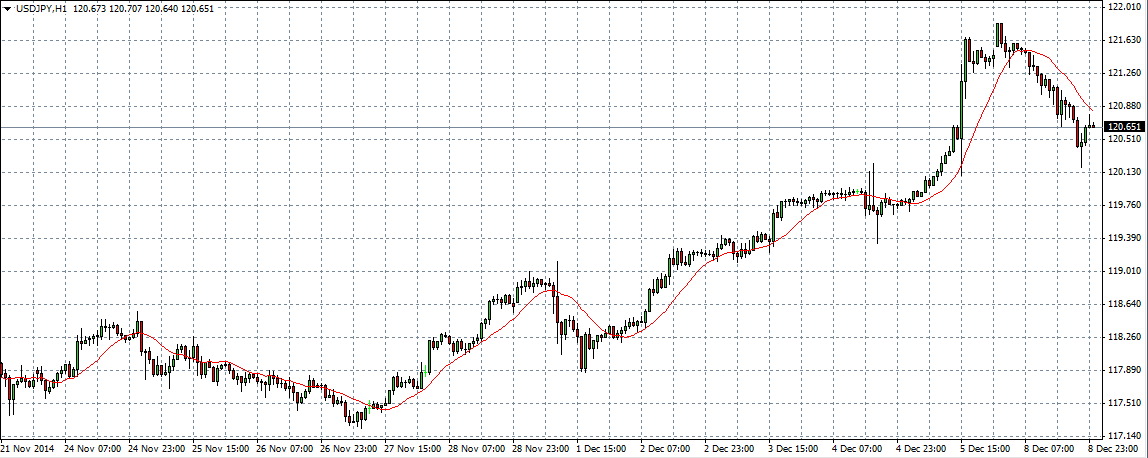Click the 2 Dec 07:00 time label
The image size is (1148, 458).
pos(666,447)
